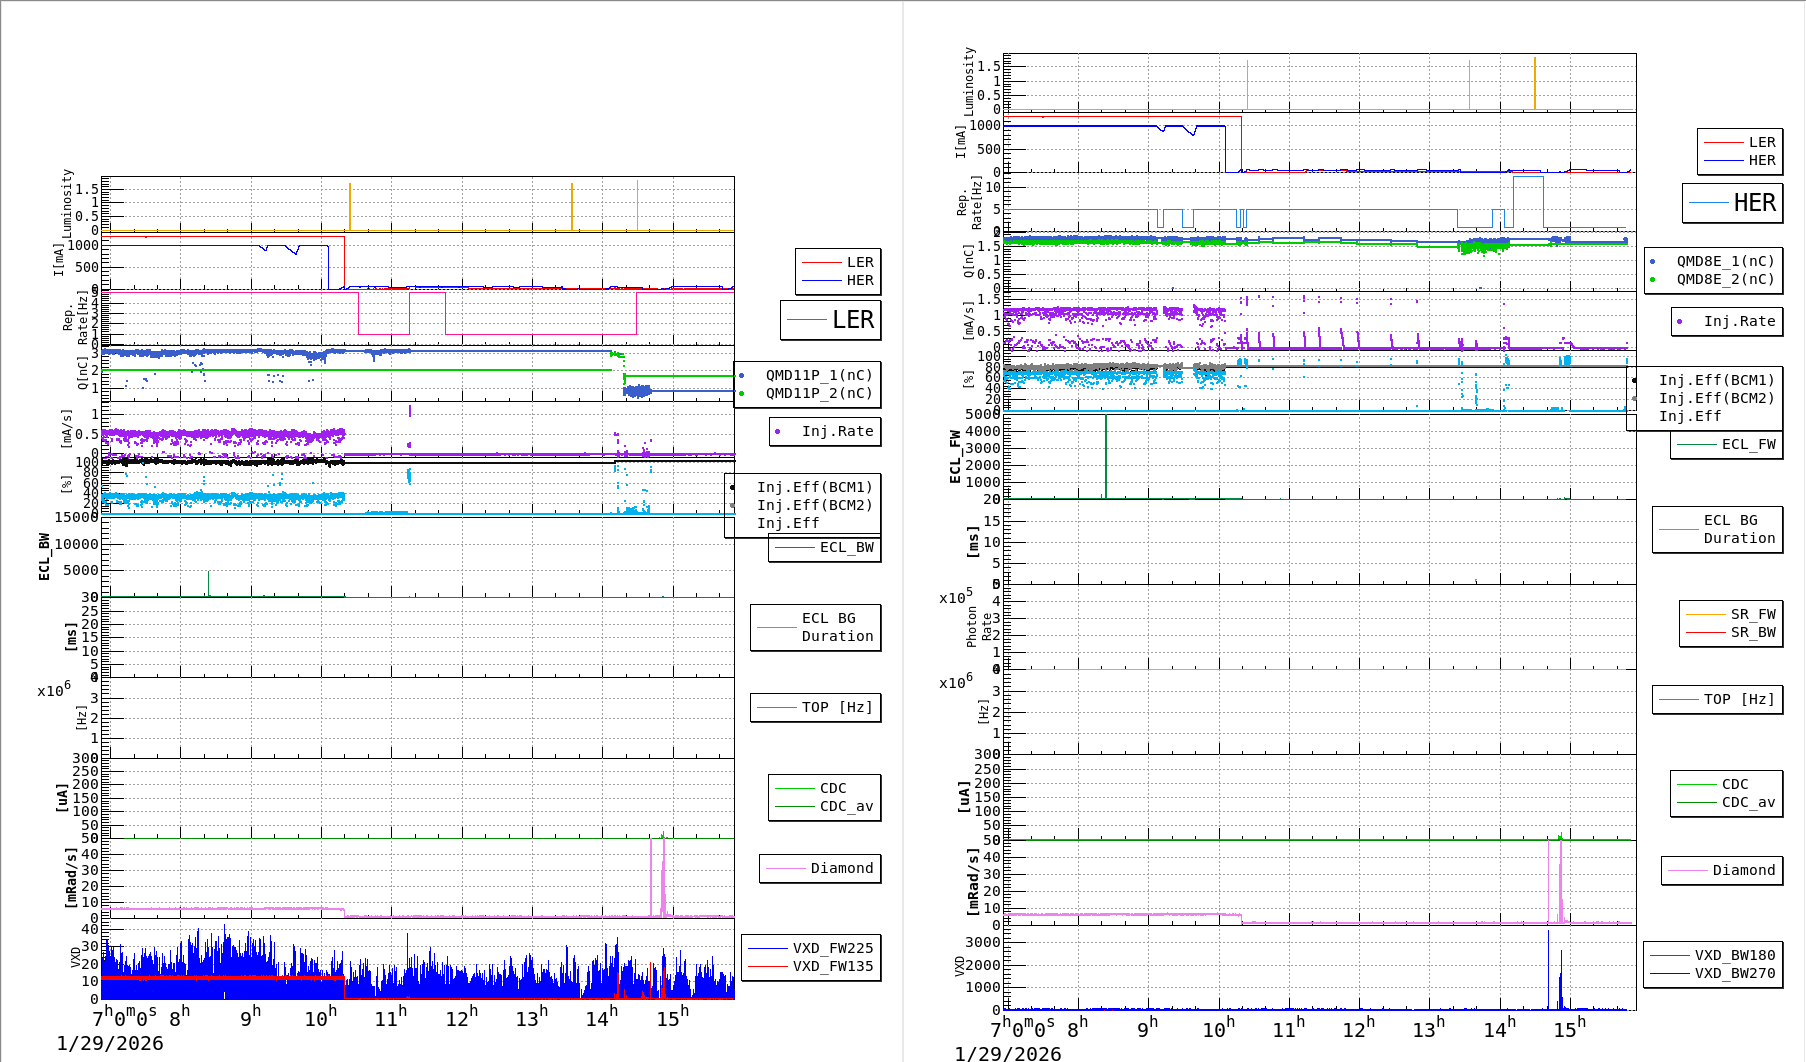Viewport: 1806px width, 1062px height.
Task: Click the orange SR_FW legend marker
Action: pyautogui.click(x=1708, y=614)
